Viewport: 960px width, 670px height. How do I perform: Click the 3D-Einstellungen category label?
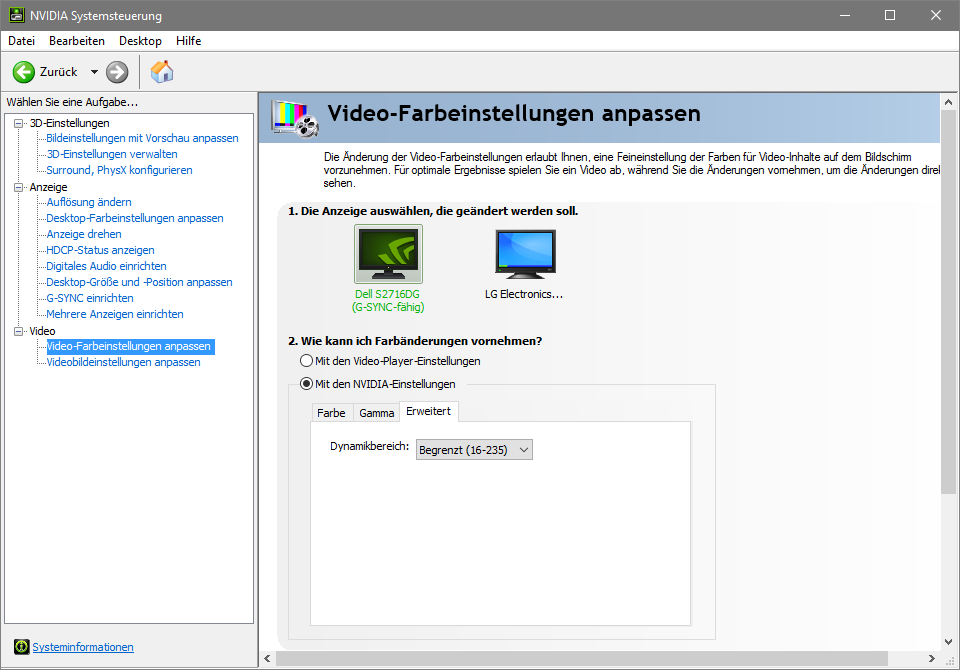tap(70, 123)
